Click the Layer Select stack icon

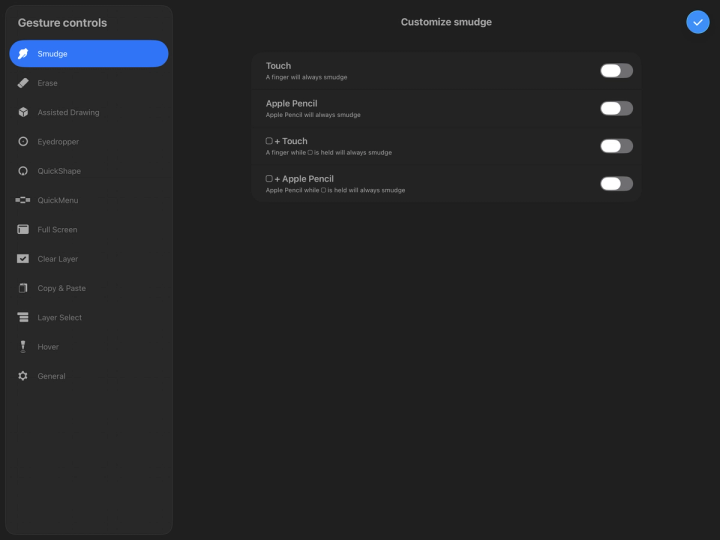pyautogui.click(x=23, y=317)
